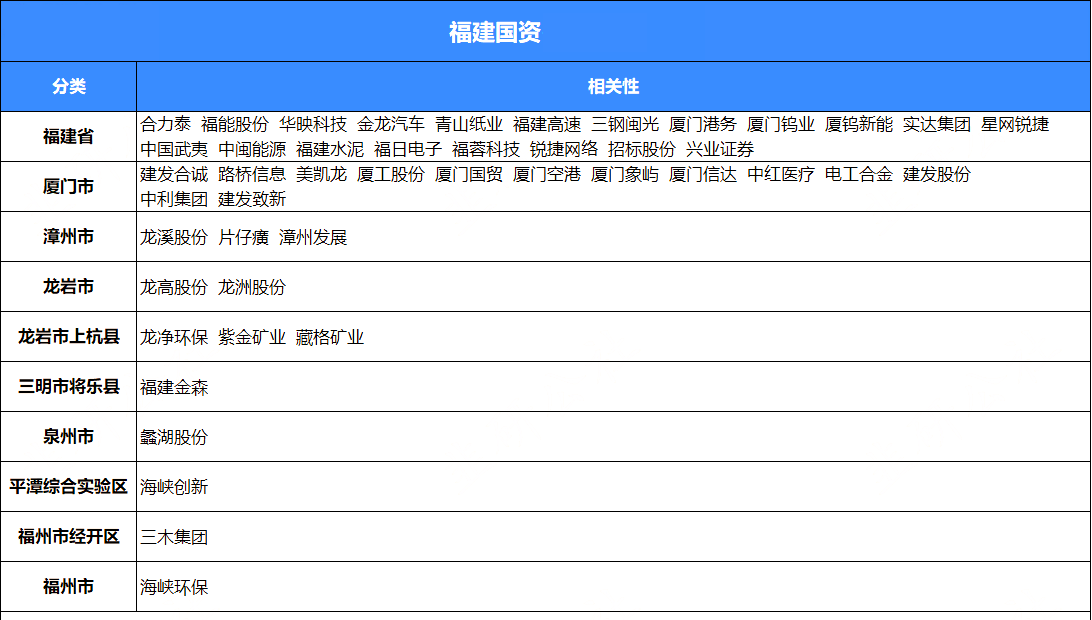Click 建发合诚 in the 厦门市 row
1092x620 pixels.
pyautogui.click(x=174, y=174)
